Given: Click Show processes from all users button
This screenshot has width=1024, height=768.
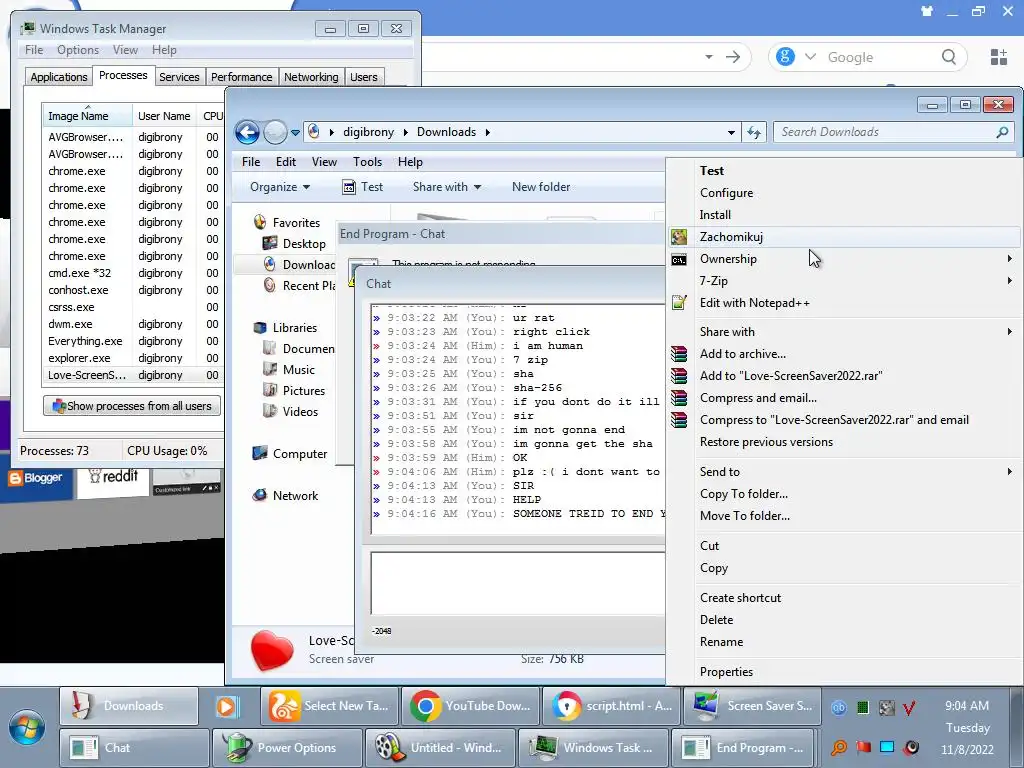Looking at the screenshot, I should (x=132, y=406).
